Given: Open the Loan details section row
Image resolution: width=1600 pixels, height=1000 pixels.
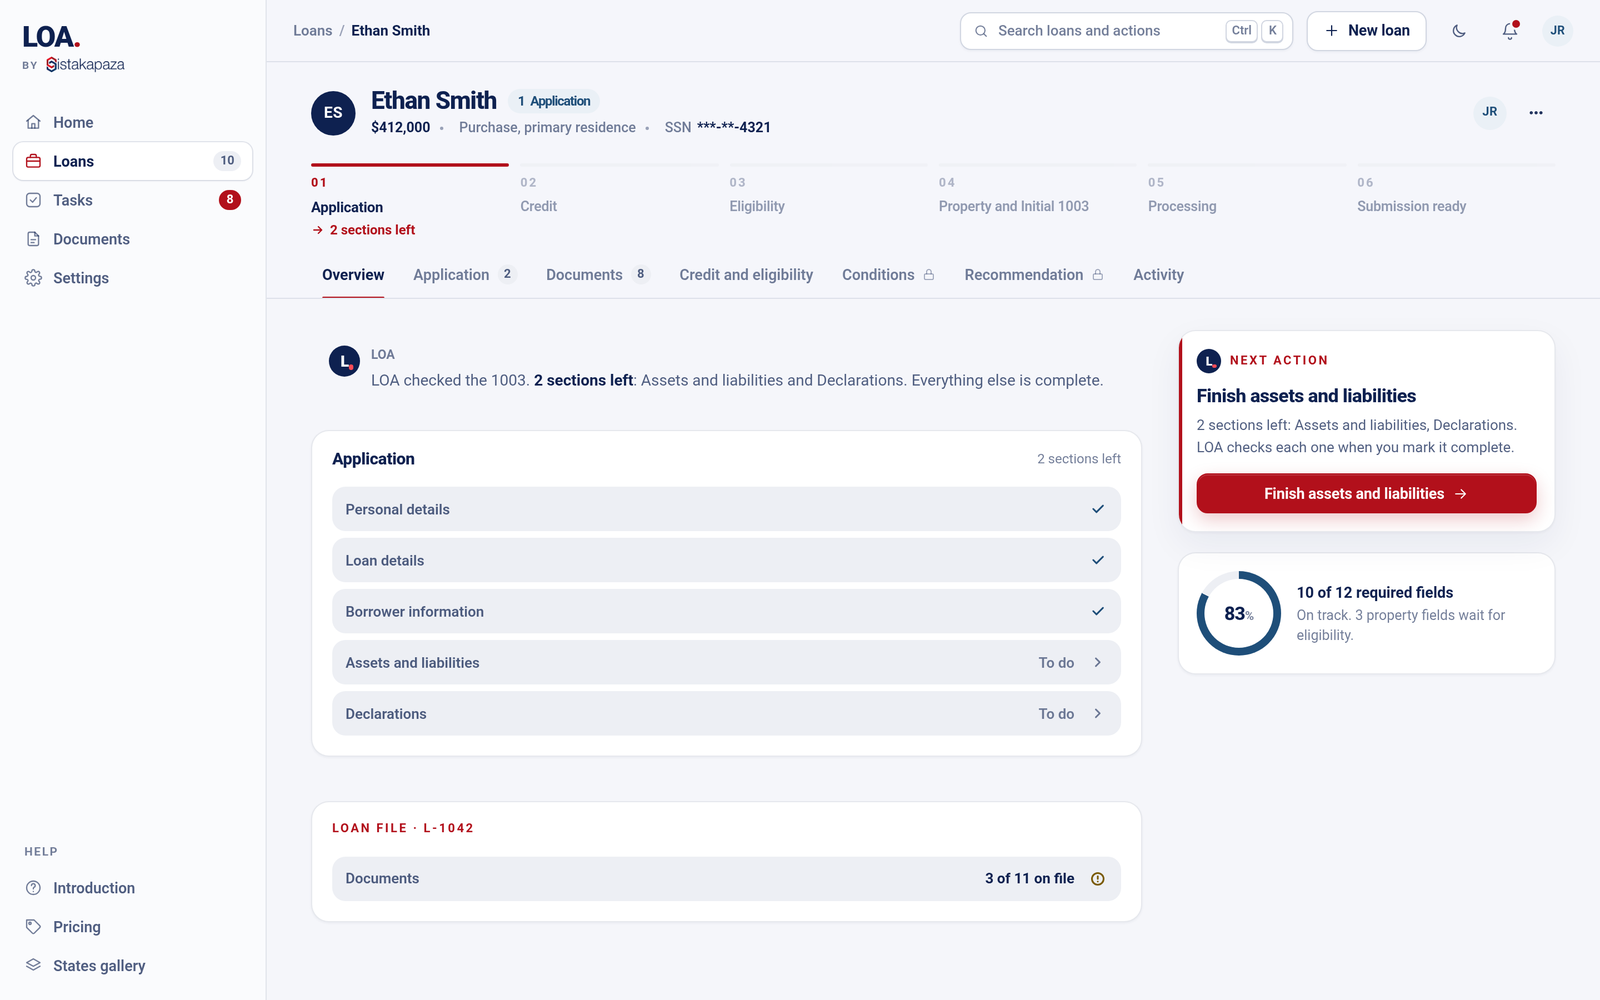Looking at the screenshot, I should point(726,560).
